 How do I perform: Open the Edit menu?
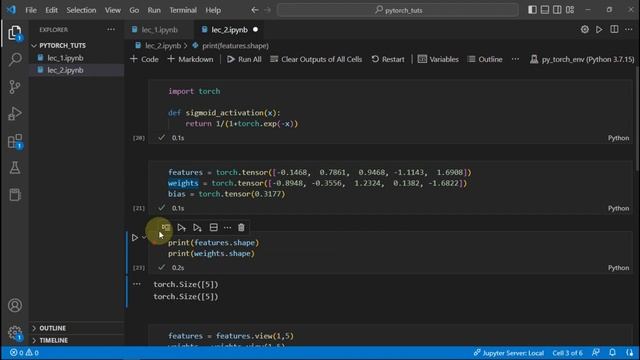pos(51,10)
